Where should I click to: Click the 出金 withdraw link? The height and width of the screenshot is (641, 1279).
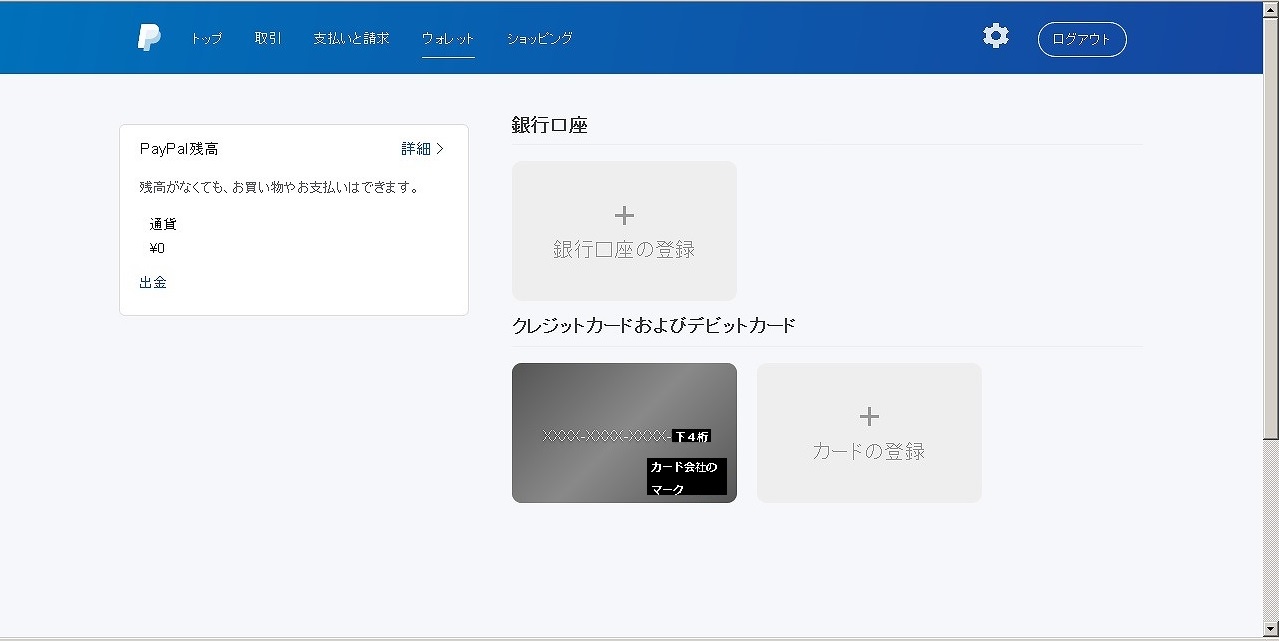(x=153, y=283)
